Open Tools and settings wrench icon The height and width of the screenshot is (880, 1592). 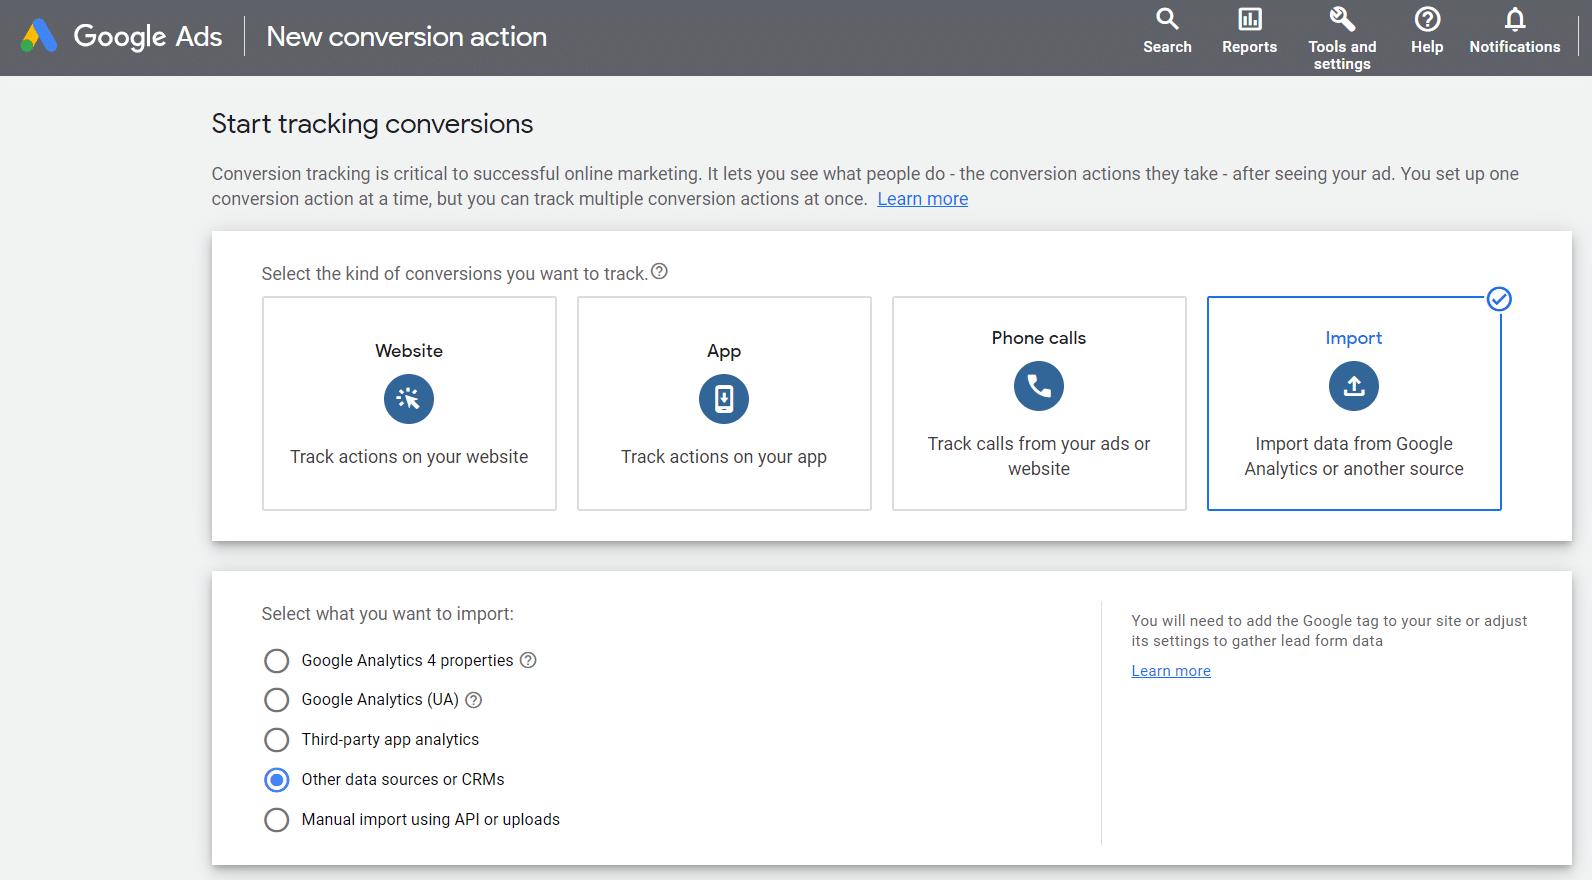[x=1342, y=20]
